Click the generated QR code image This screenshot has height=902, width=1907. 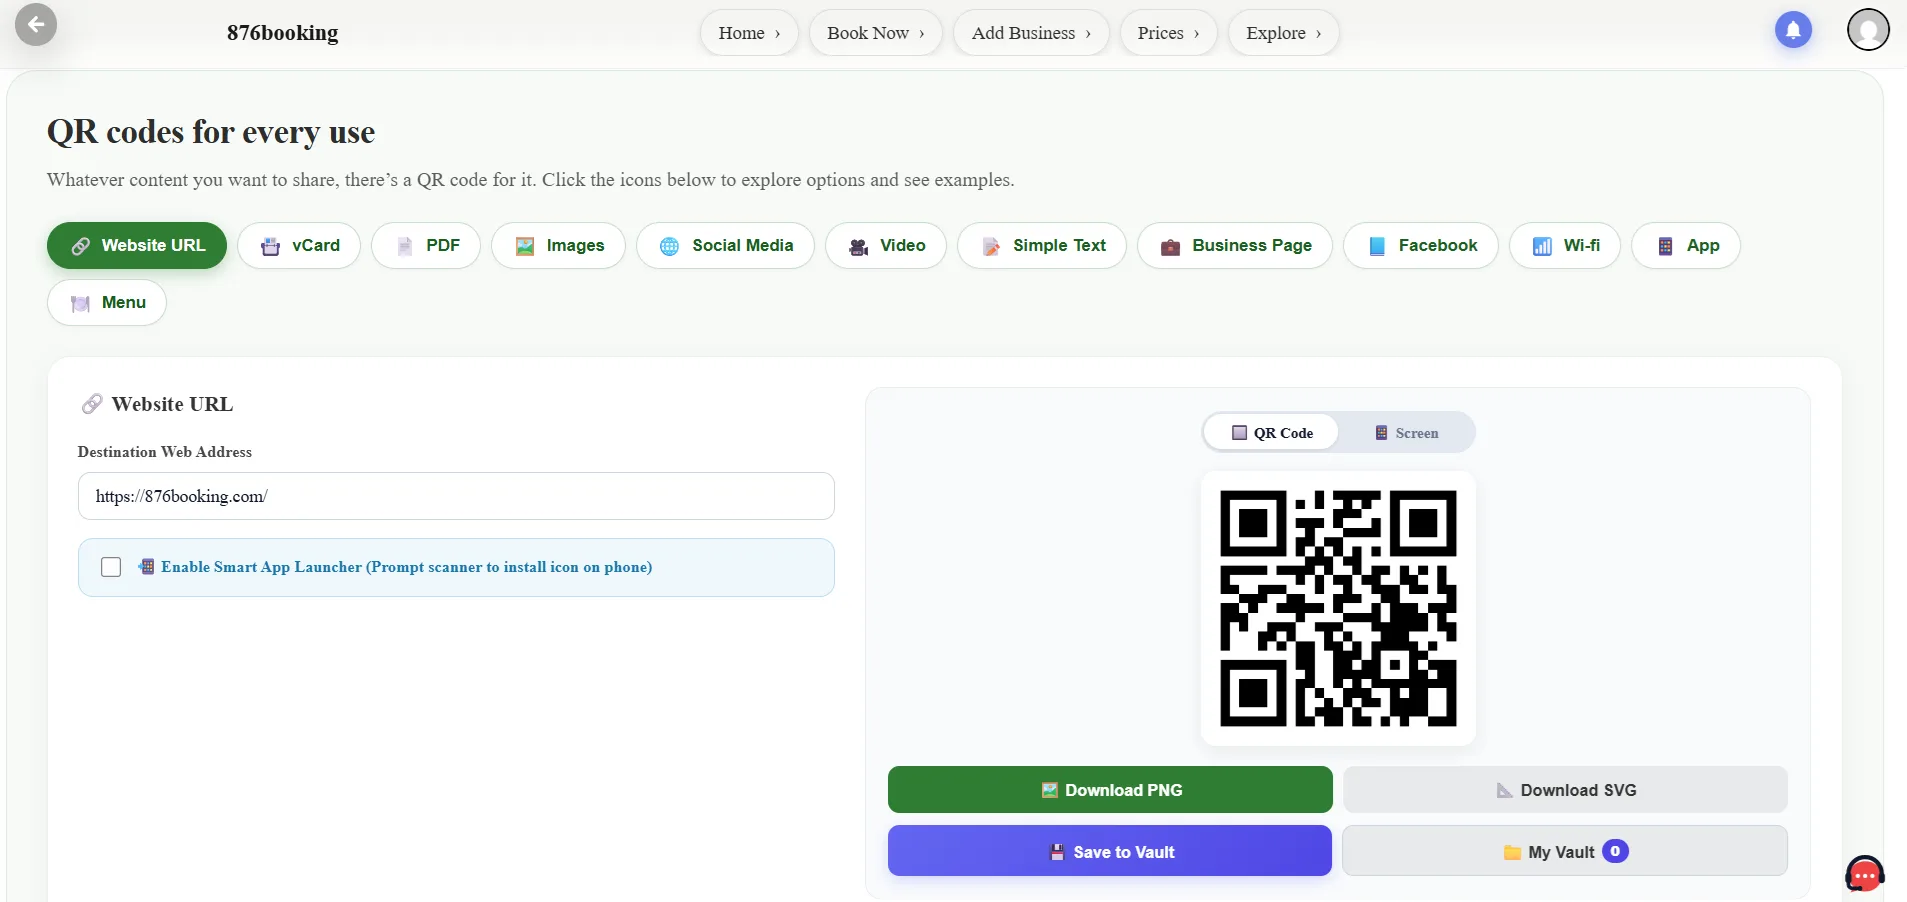click(x=1338, y=608)
